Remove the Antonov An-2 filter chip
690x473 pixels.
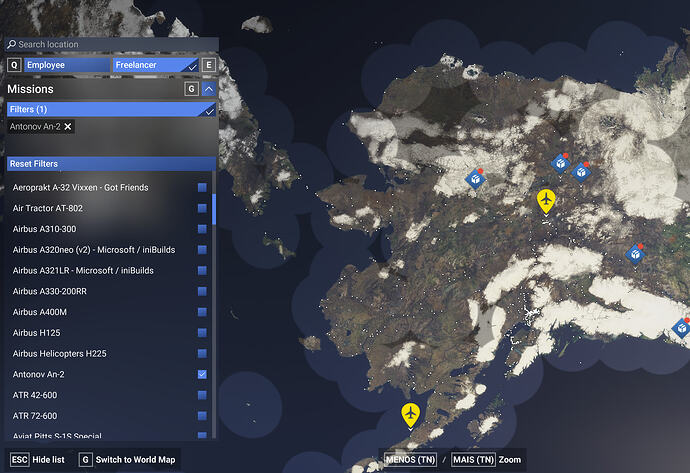pos(68,127)
